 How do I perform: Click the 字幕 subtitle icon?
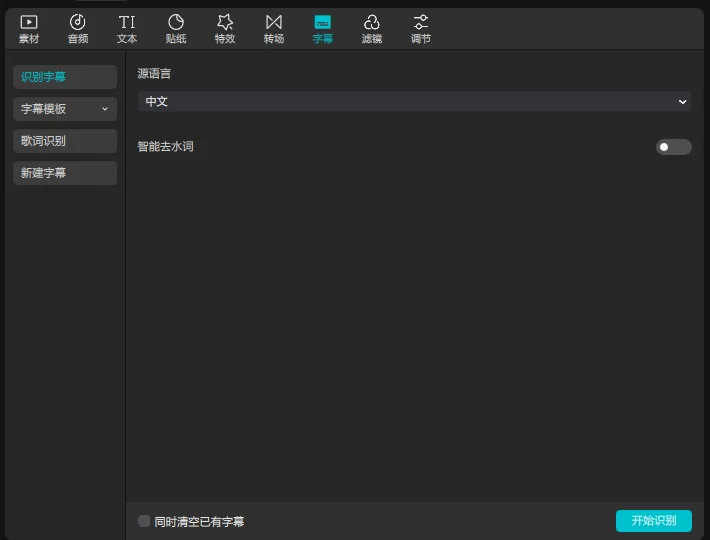pyautogui.click(x=323, y=22)
